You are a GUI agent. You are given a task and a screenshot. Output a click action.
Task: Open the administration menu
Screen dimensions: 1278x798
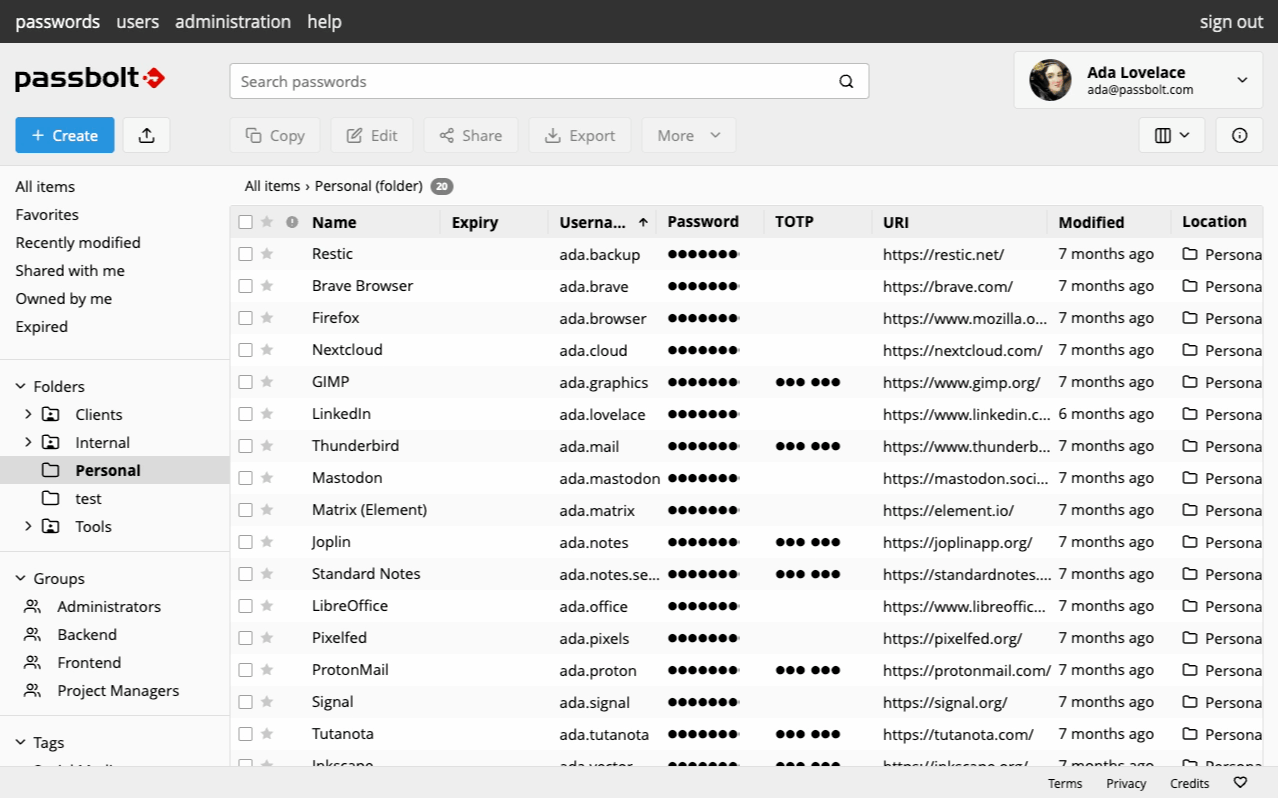pyautogui.click(x=233, y=21)
